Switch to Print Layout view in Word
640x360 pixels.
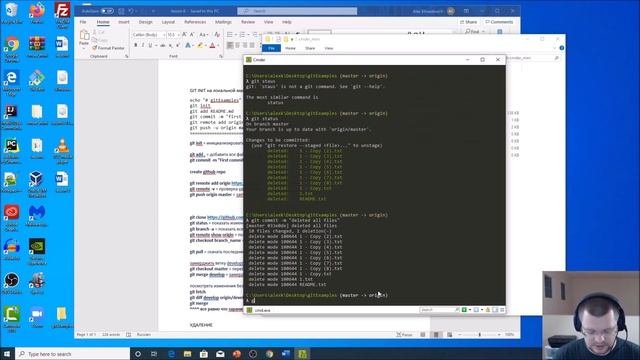point(436,335)
